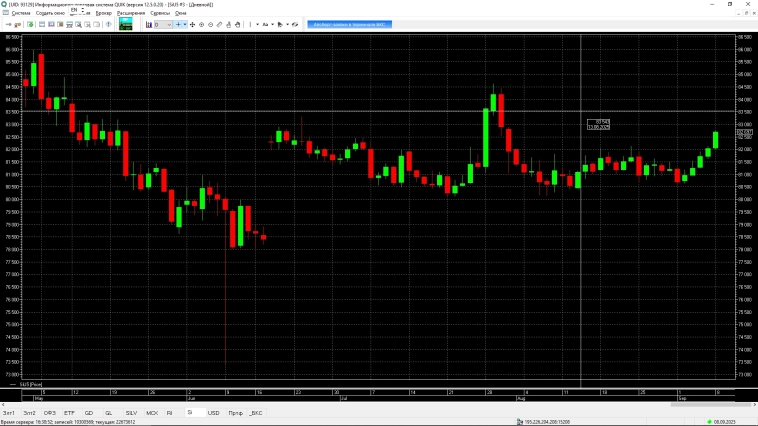Screen dimensions: 758x426
Task: Open the Расширения menu
Action: pos(131,13)
